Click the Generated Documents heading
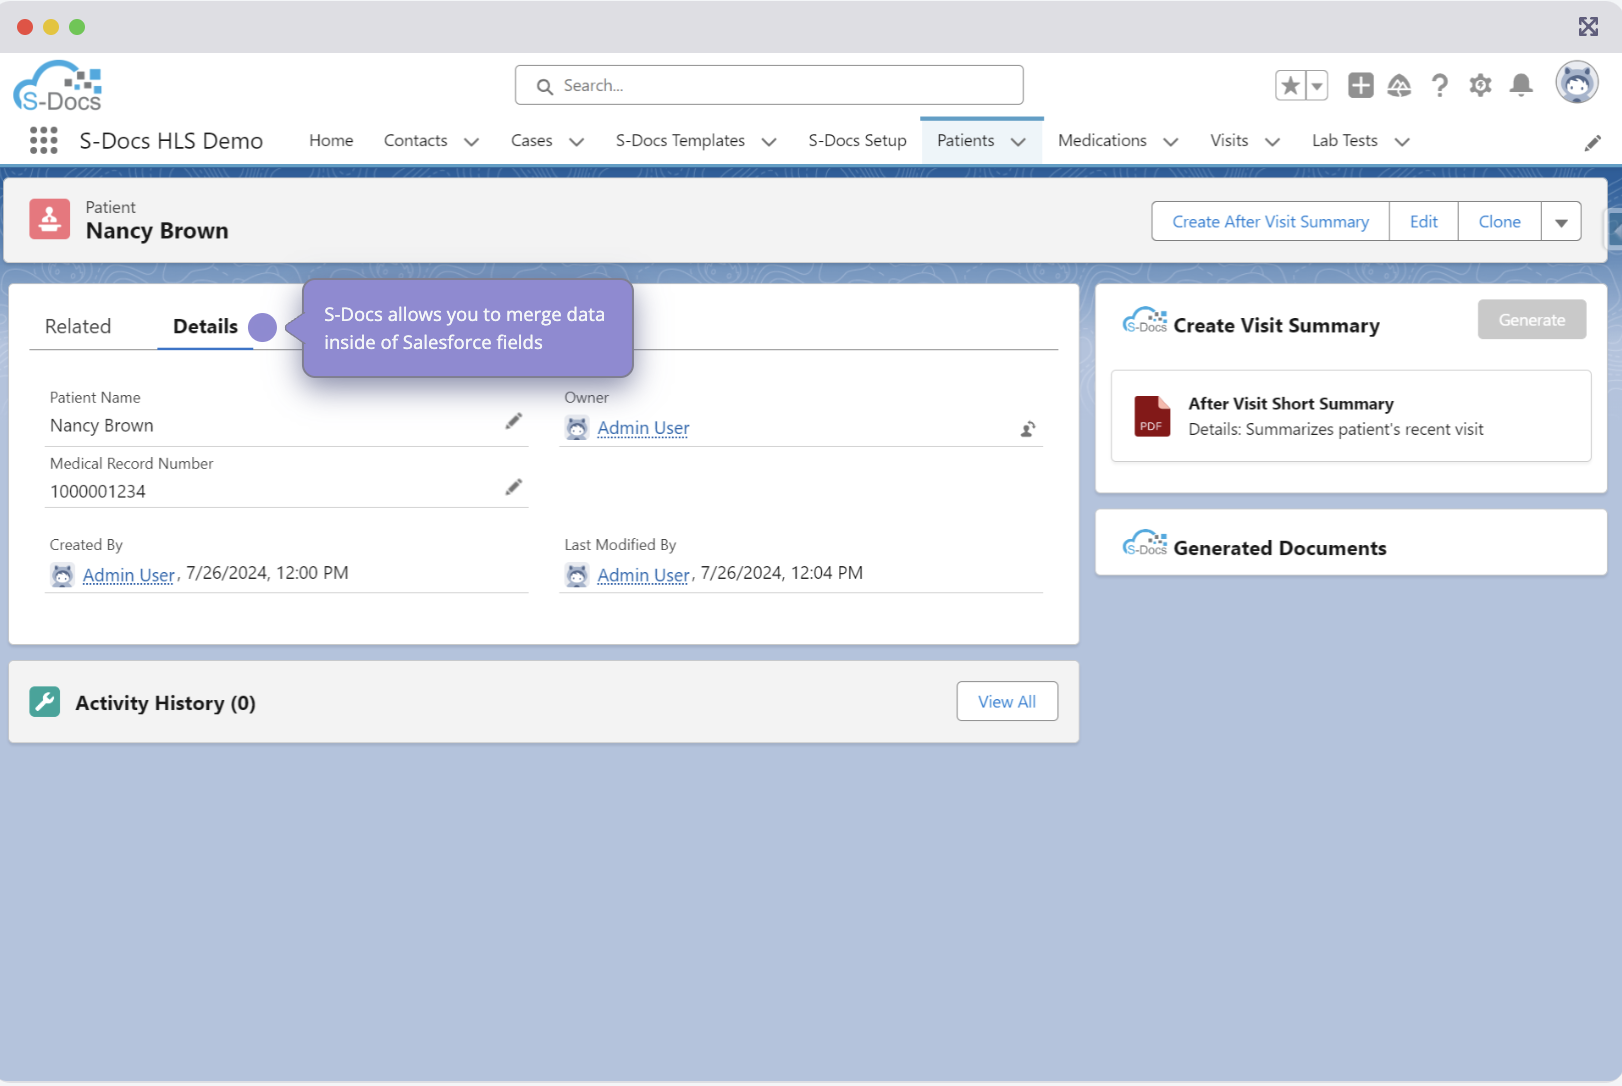Viewport: 1622px width, 1086px height. pyautogui.click(x=1280, y=548)
